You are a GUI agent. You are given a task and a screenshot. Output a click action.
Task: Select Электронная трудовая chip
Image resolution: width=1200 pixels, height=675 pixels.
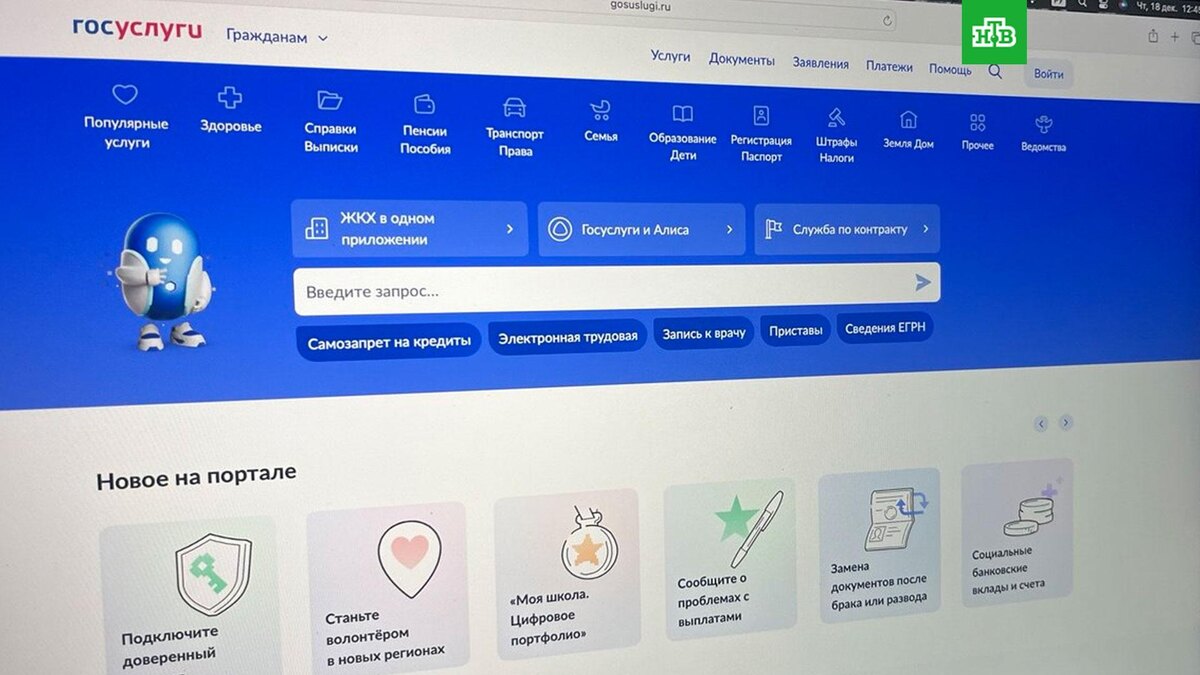(567, 337)
